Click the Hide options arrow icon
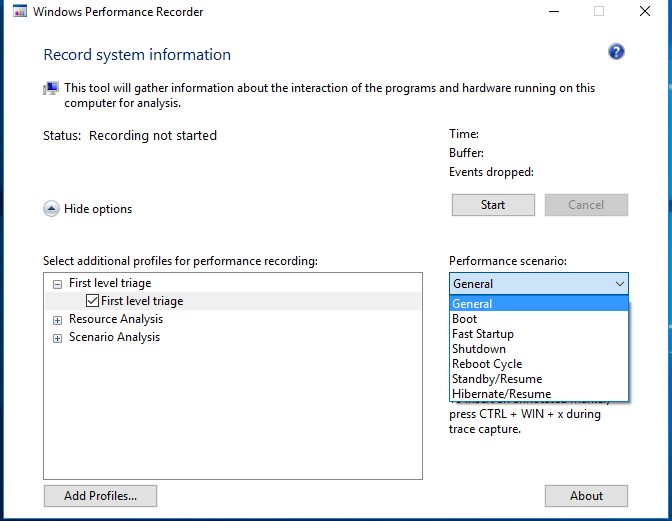The width and height of the screenshot is (672, 521). pos(51,209)
